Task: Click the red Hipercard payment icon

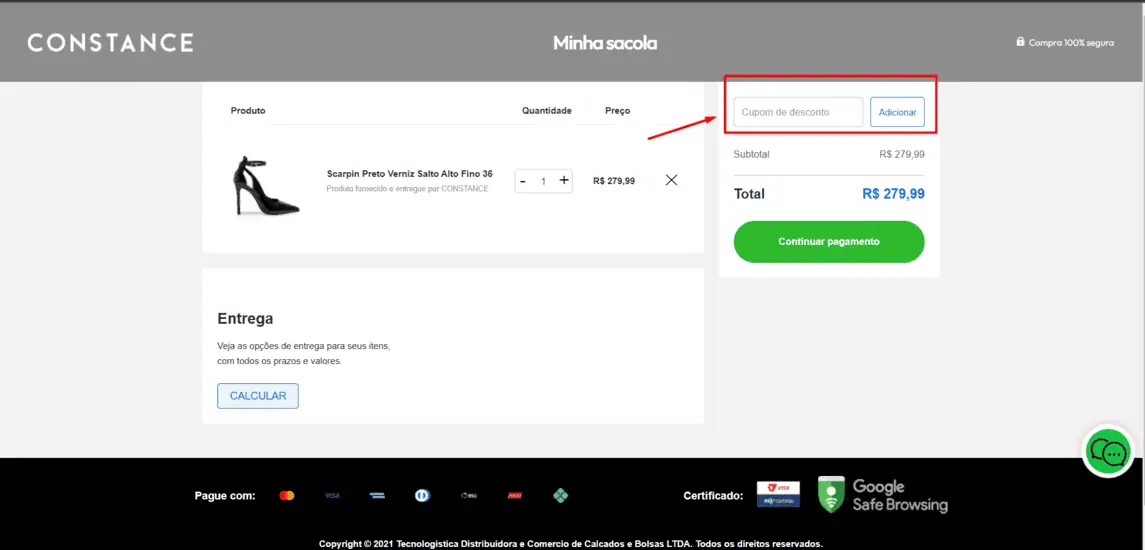Action: pyautogui.click(x=515, y=495)
